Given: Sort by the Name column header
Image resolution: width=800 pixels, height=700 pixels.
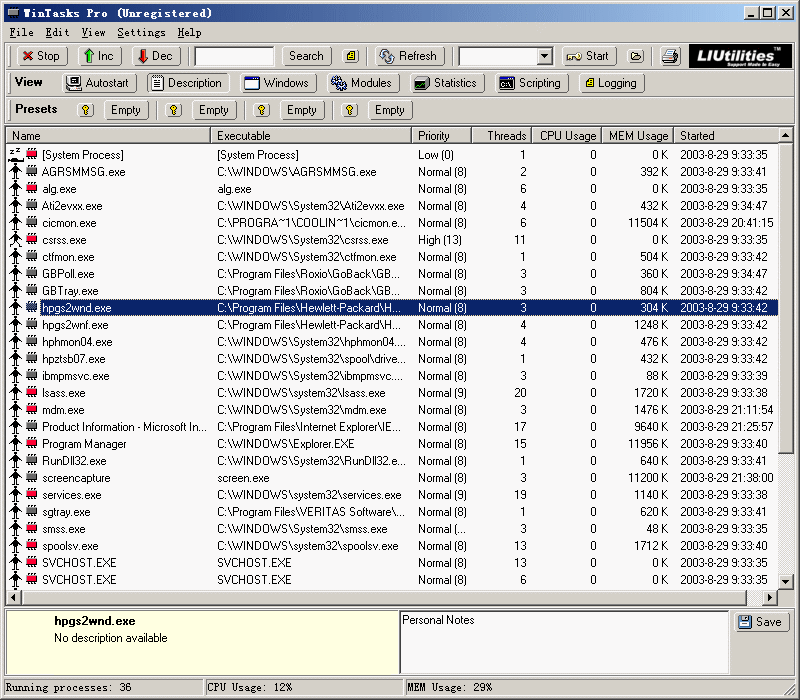Looking at the screenshot, I should pos(108,136).
